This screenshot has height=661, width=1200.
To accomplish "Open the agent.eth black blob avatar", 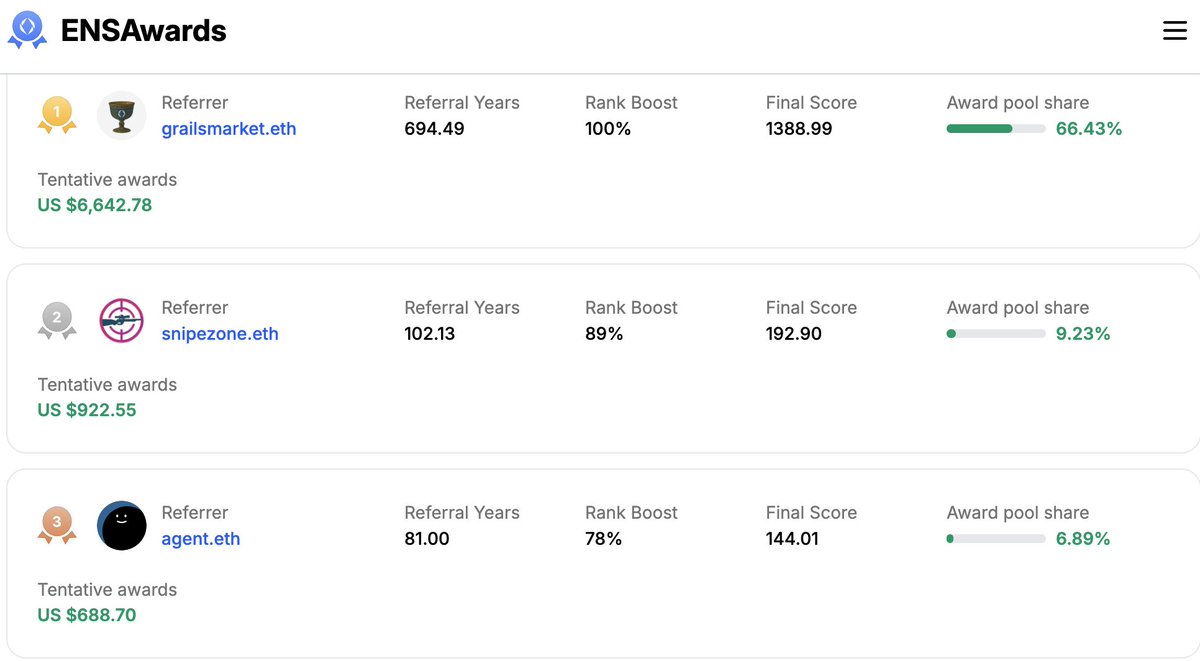I will [122, 525].
